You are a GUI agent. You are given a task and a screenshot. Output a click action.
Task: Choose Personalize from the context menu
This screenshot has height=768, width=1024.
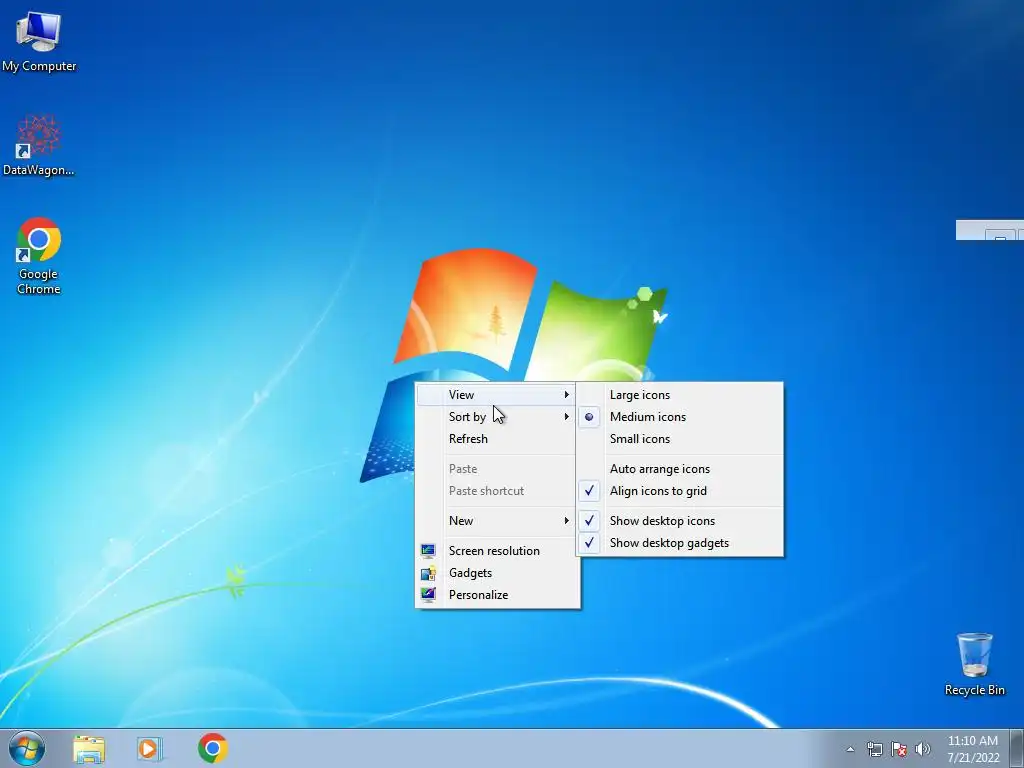(x=497, y=594)
